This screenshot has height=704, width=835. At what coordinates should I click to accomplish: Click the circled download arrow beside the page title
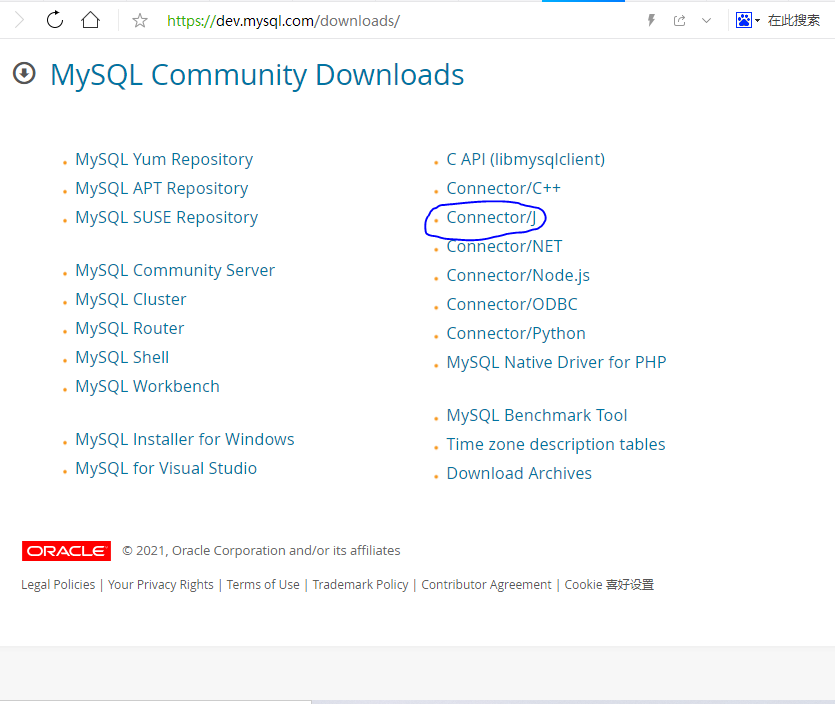tap(23, 73)
